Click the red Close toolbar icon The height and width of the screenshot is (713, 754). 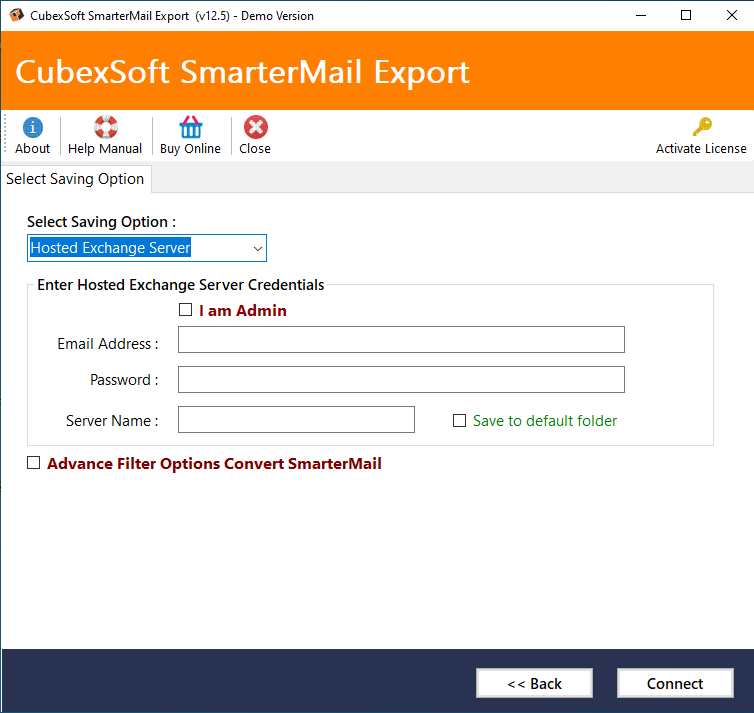coord(255,127)
